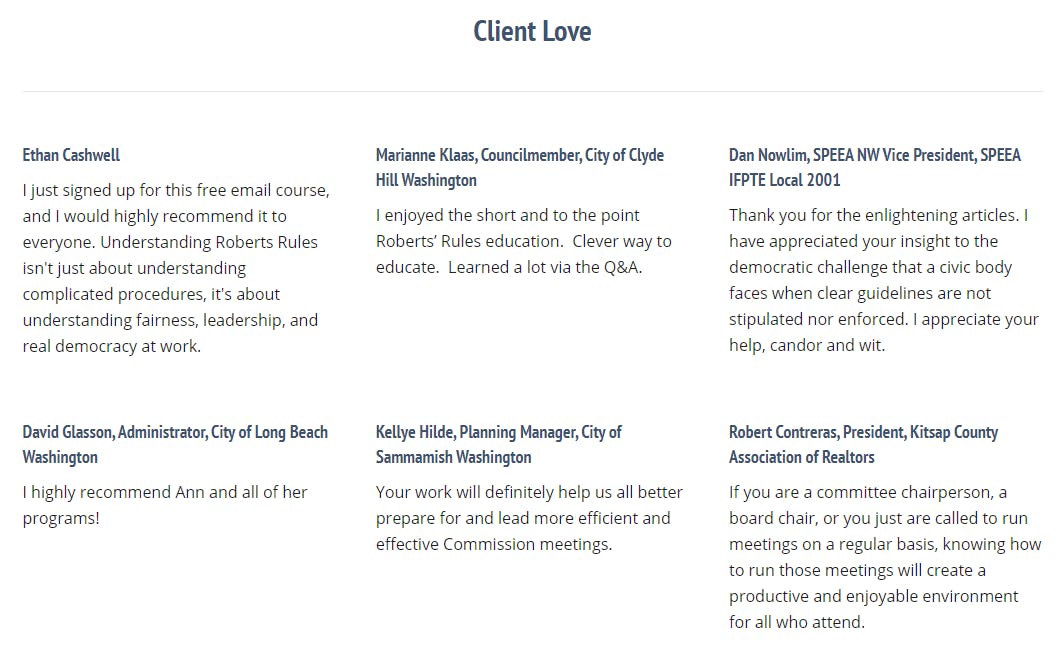Click 'real democracy at work' sentence
Viewport: 1059px width, 646px height.
pos(111,347)
